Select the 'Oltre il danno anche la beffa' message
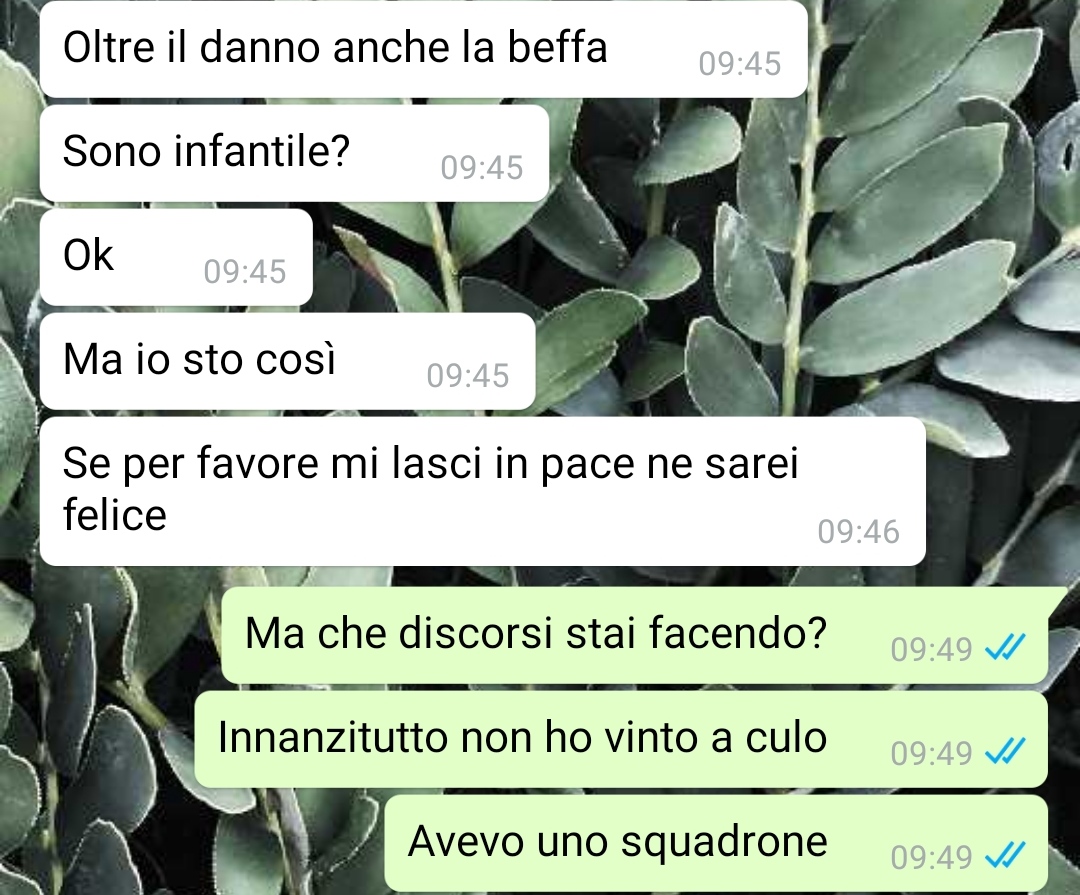The height and width of the screenshot is (895, 1080). point(424,49)
